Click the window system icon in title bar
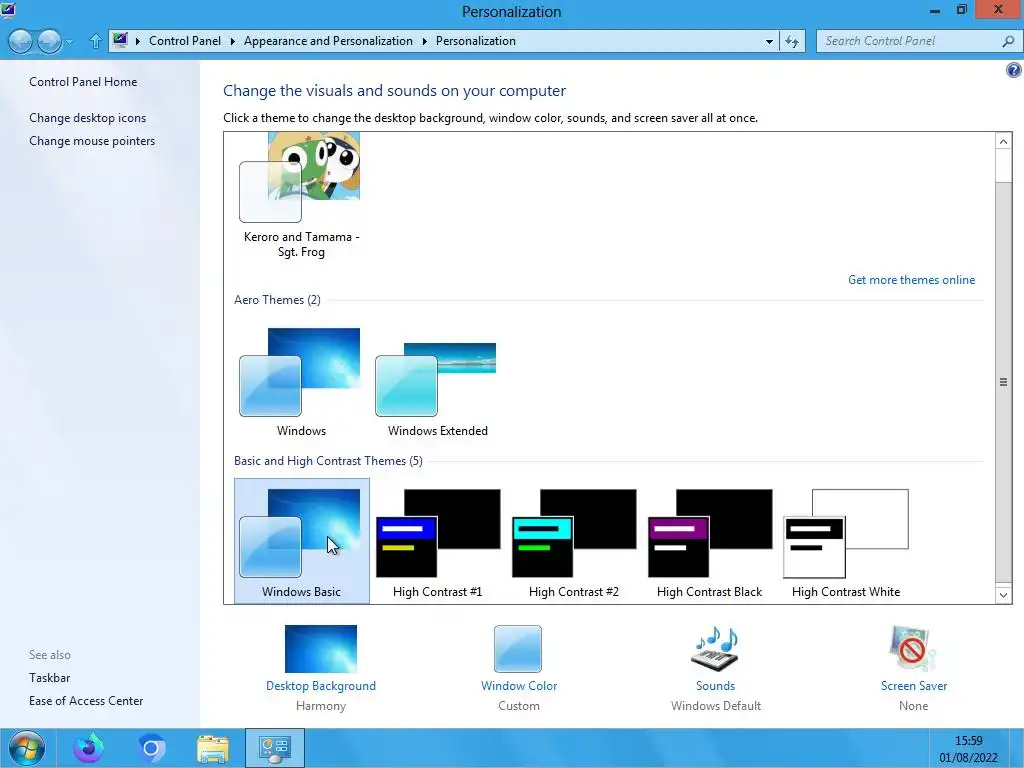1024x768 pixels. 8,10
